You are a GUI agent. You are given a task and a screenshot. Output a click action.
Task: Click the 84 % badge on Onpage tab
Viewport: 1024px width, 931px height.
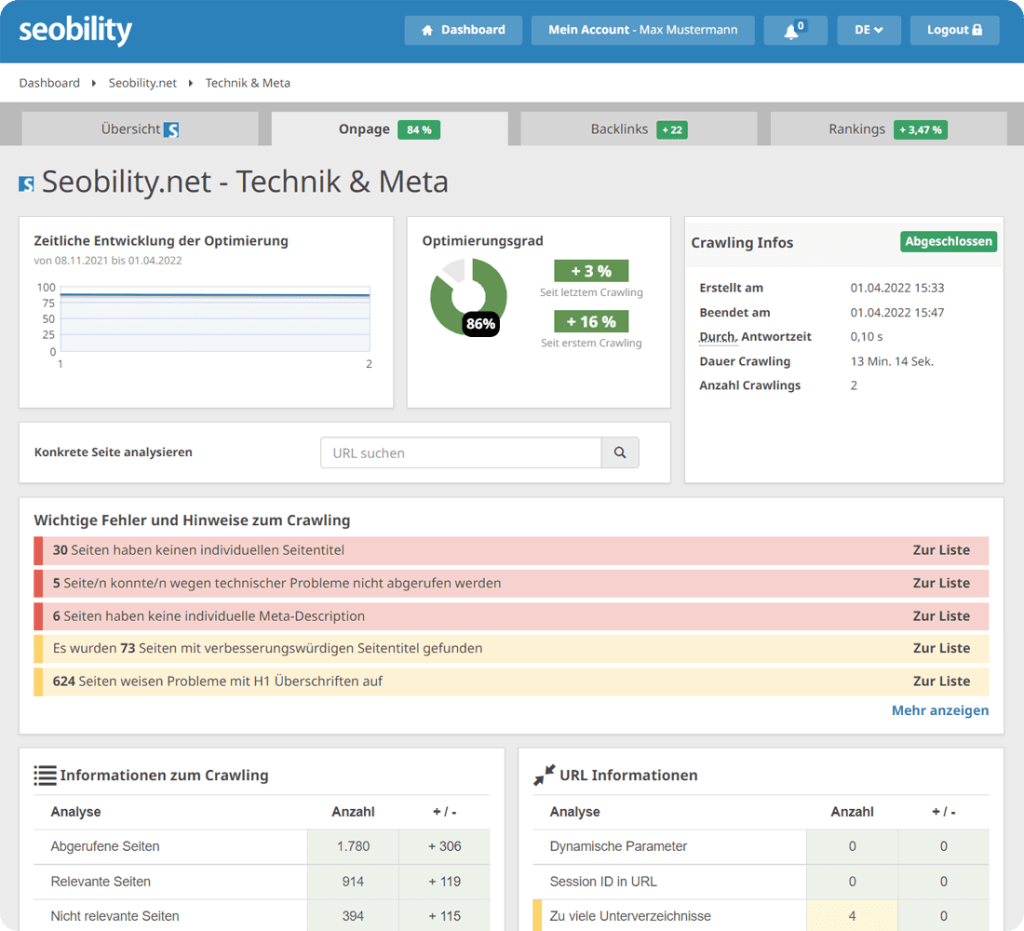point(419,129)
